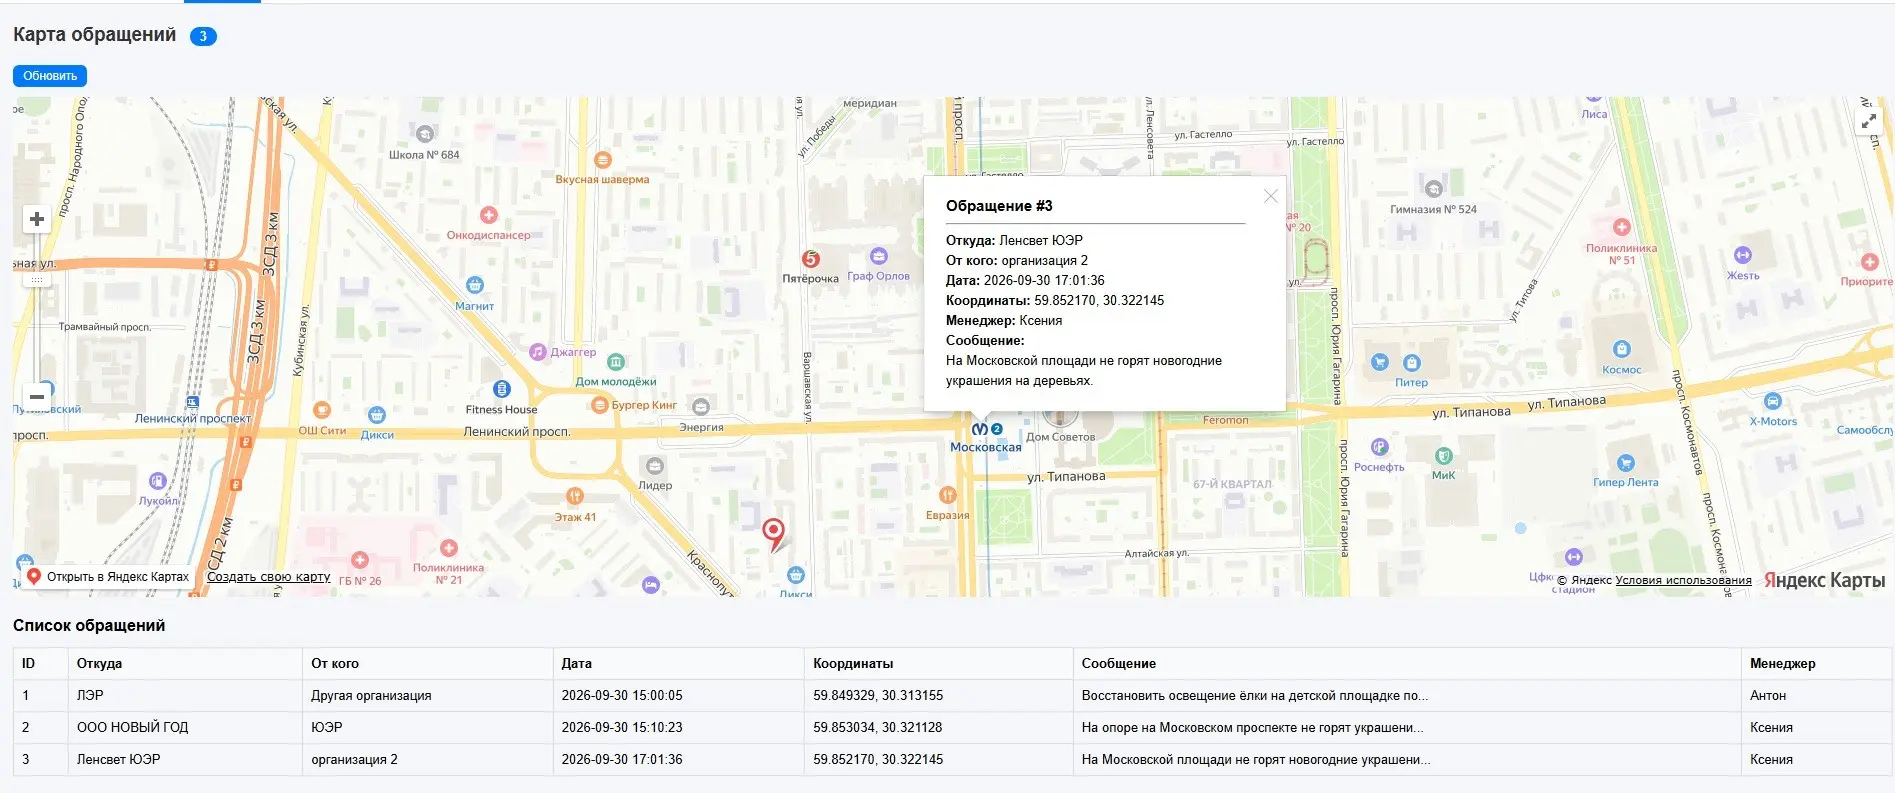Click the Поликлиника № 51 marker
The width and height of the screenshot is (1895, 793).
point(1622,228)
